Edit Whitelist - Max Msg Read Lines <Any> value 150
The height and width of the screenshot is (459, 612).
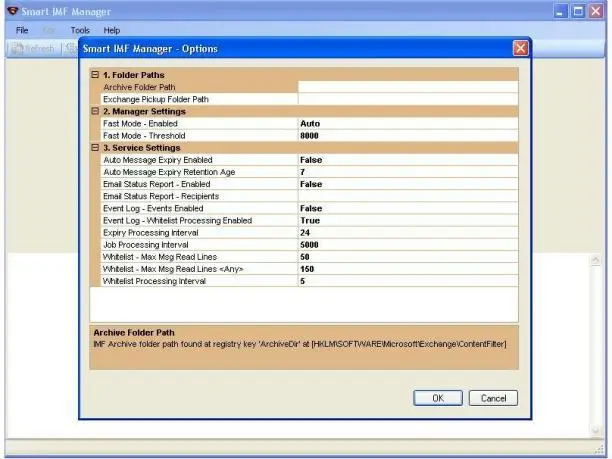pos(408,269)
